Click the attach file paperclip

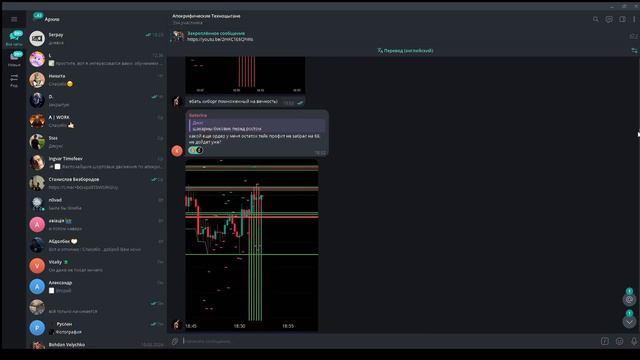tap(175, 341)
